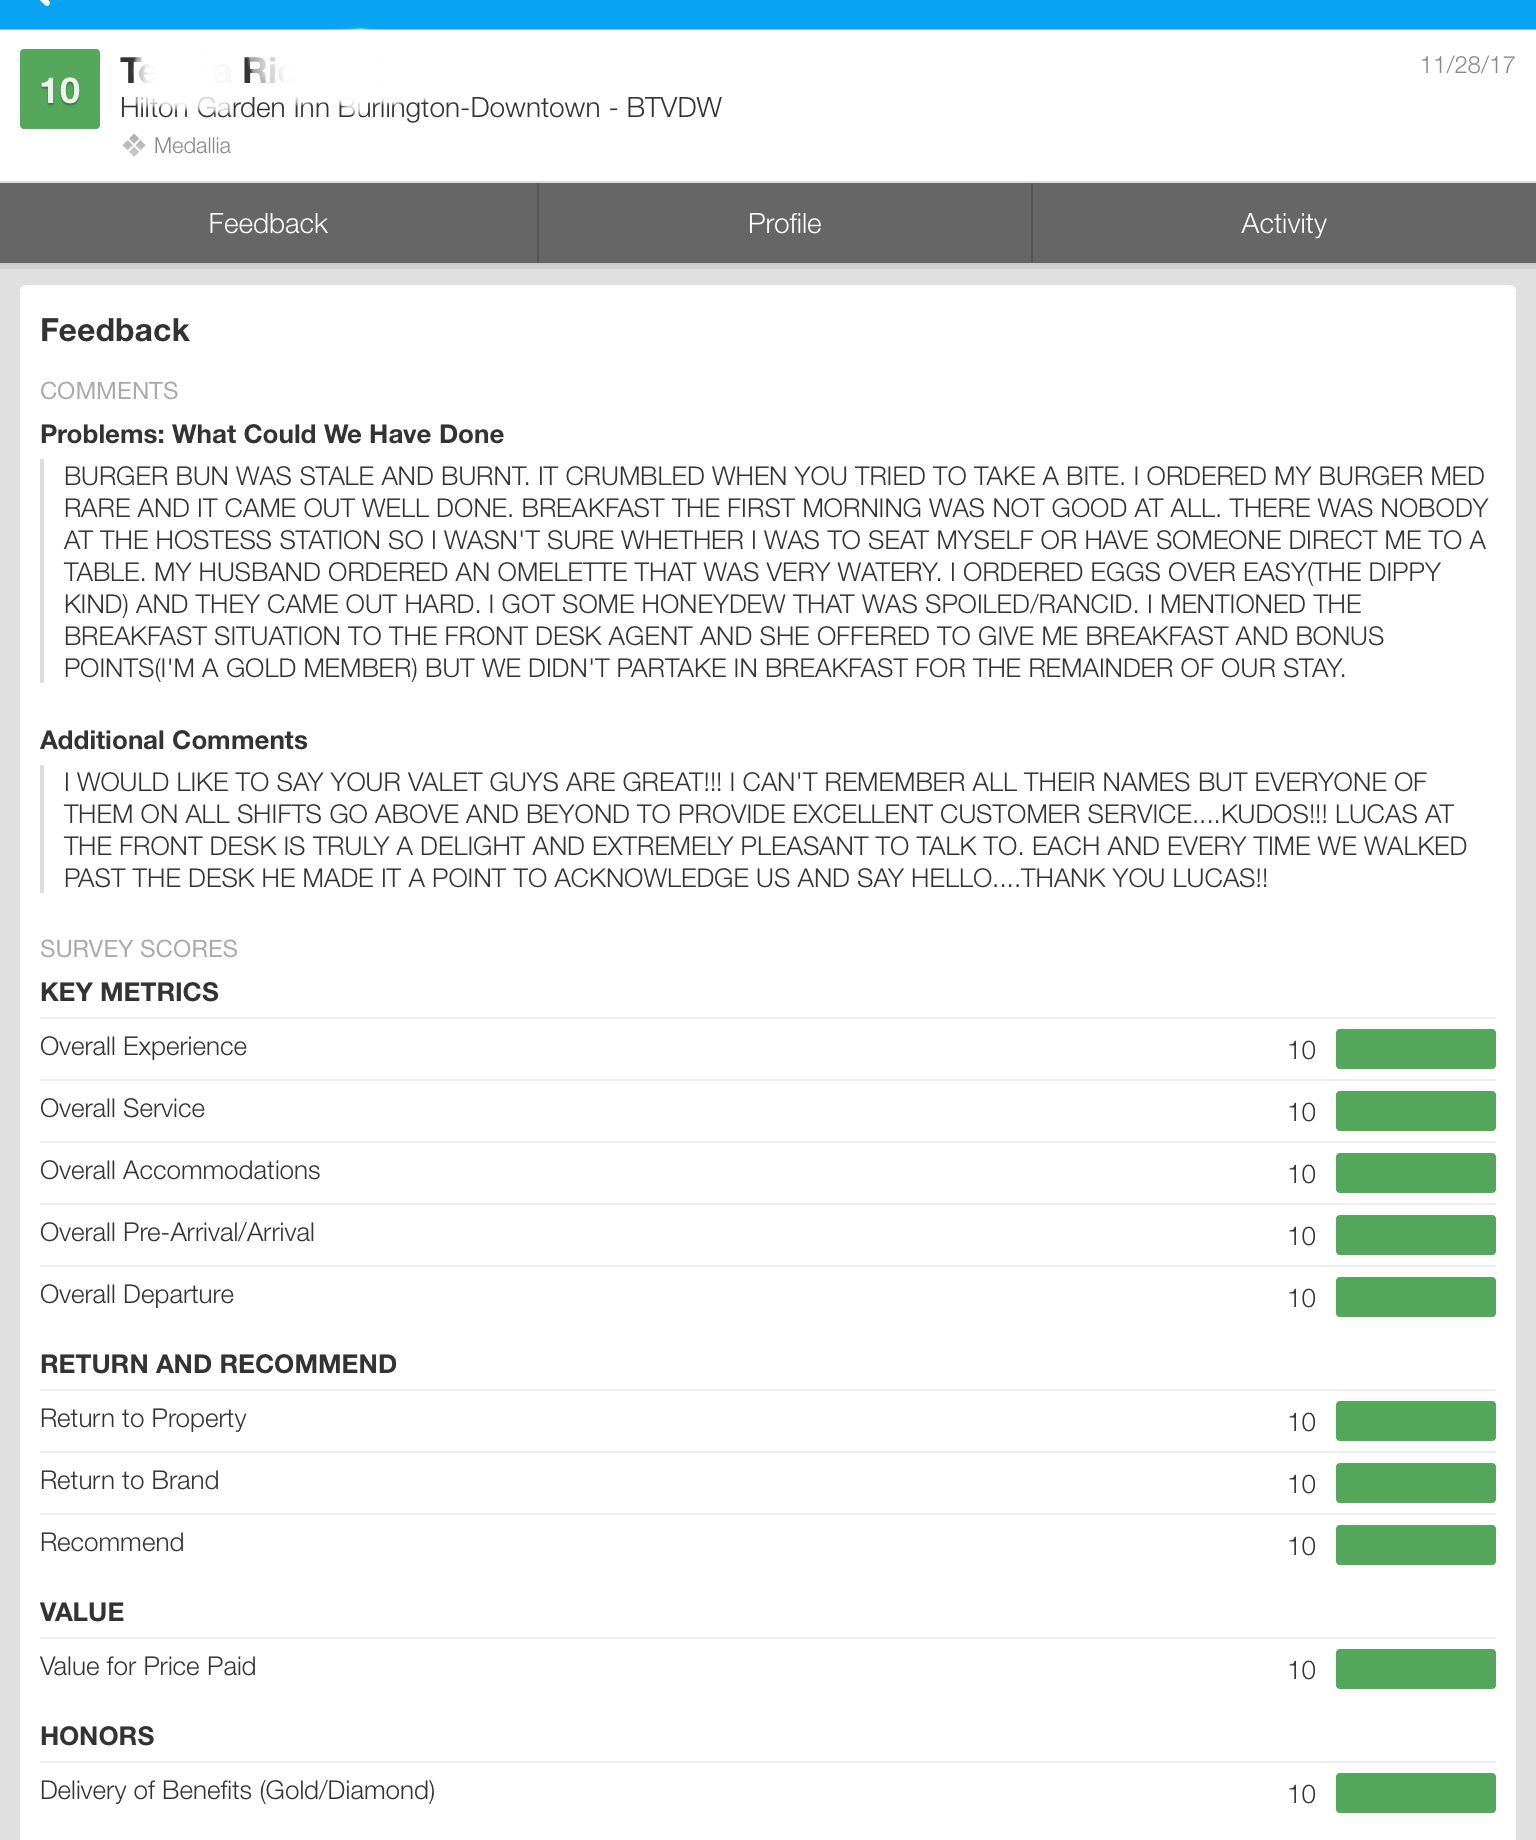Image resolution: width=1536 pixels, height=1840 pixels.
Task: Tap the Return to Property score bar
Action: [1415, 1421]
